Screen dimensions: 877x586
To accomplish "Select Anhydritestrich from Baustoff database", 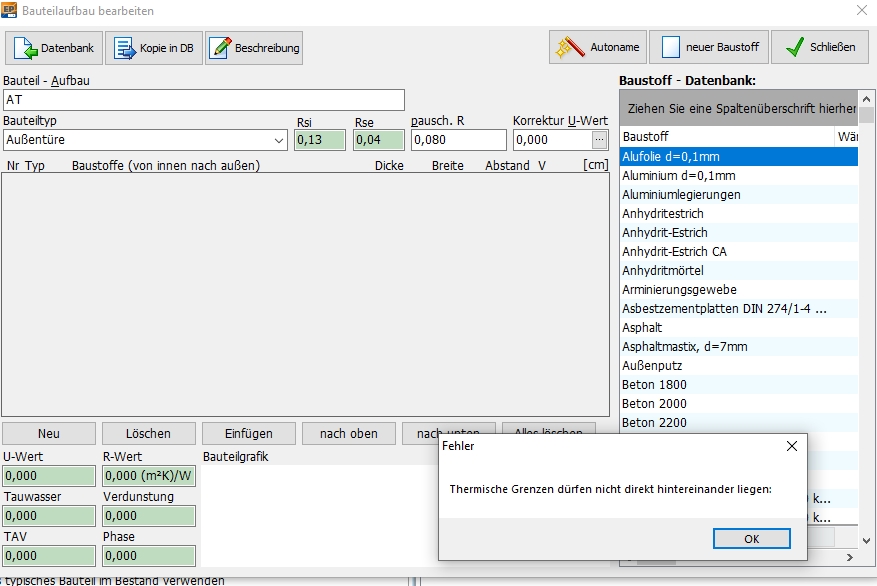I will (663, 214).
